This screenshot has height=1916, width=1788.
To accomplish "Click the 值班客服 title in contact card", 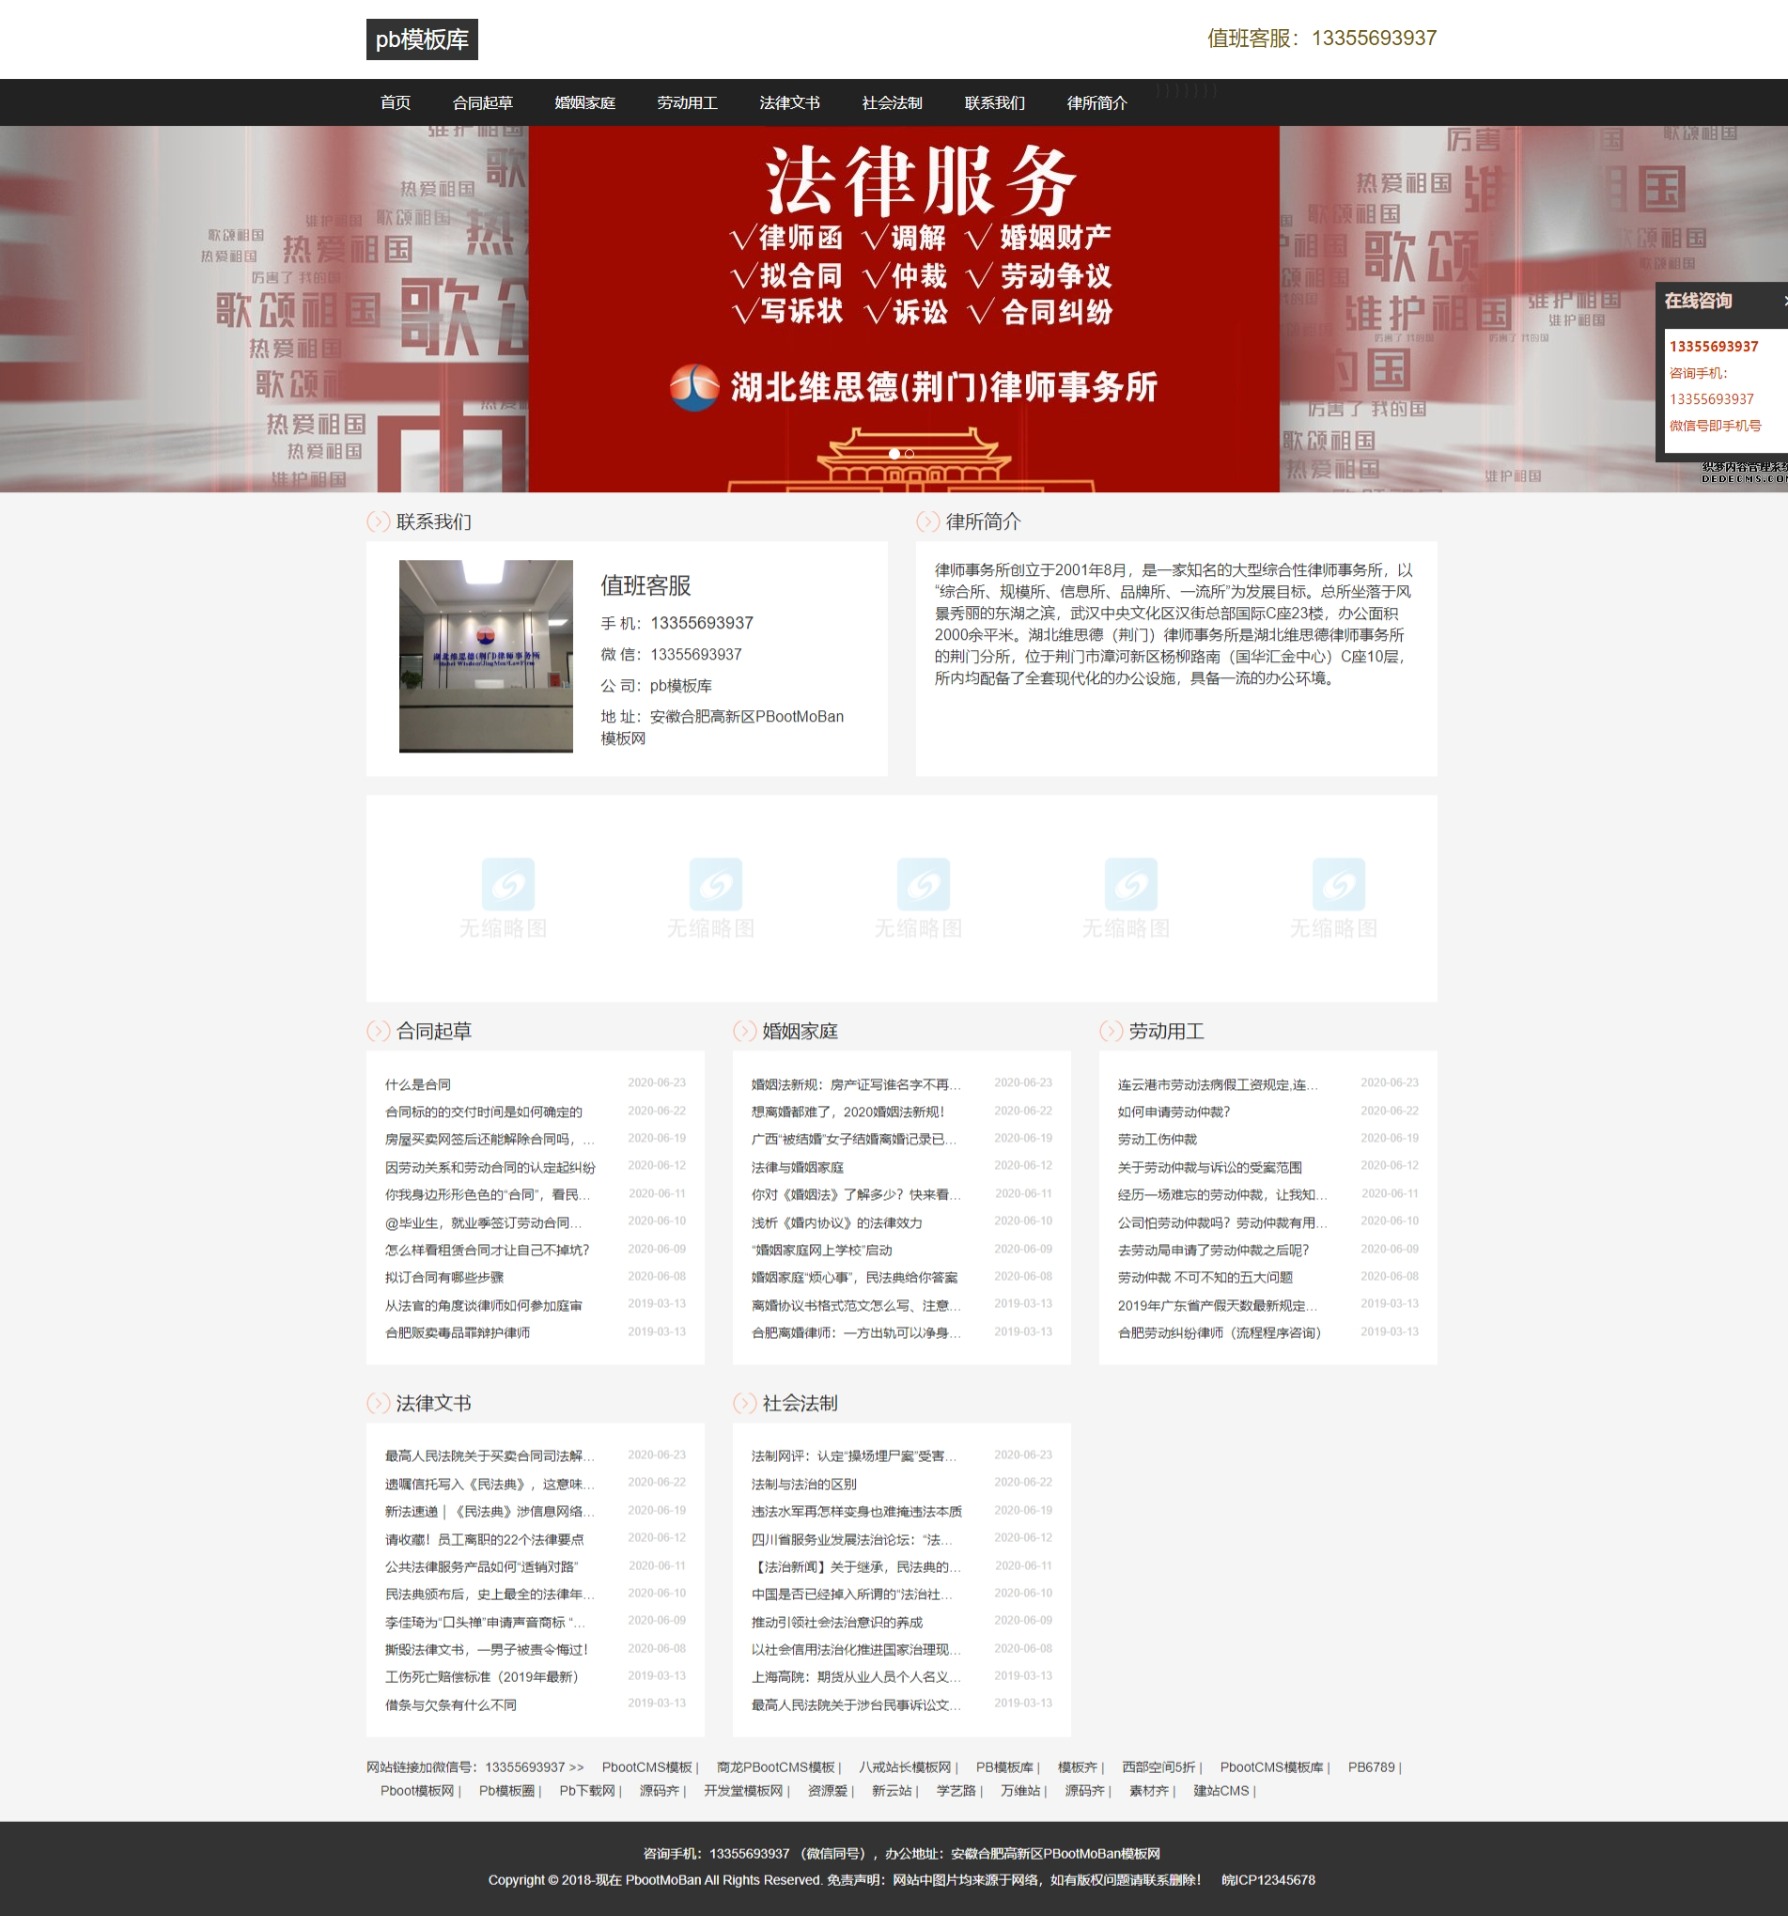I will (x=646, y=585).
